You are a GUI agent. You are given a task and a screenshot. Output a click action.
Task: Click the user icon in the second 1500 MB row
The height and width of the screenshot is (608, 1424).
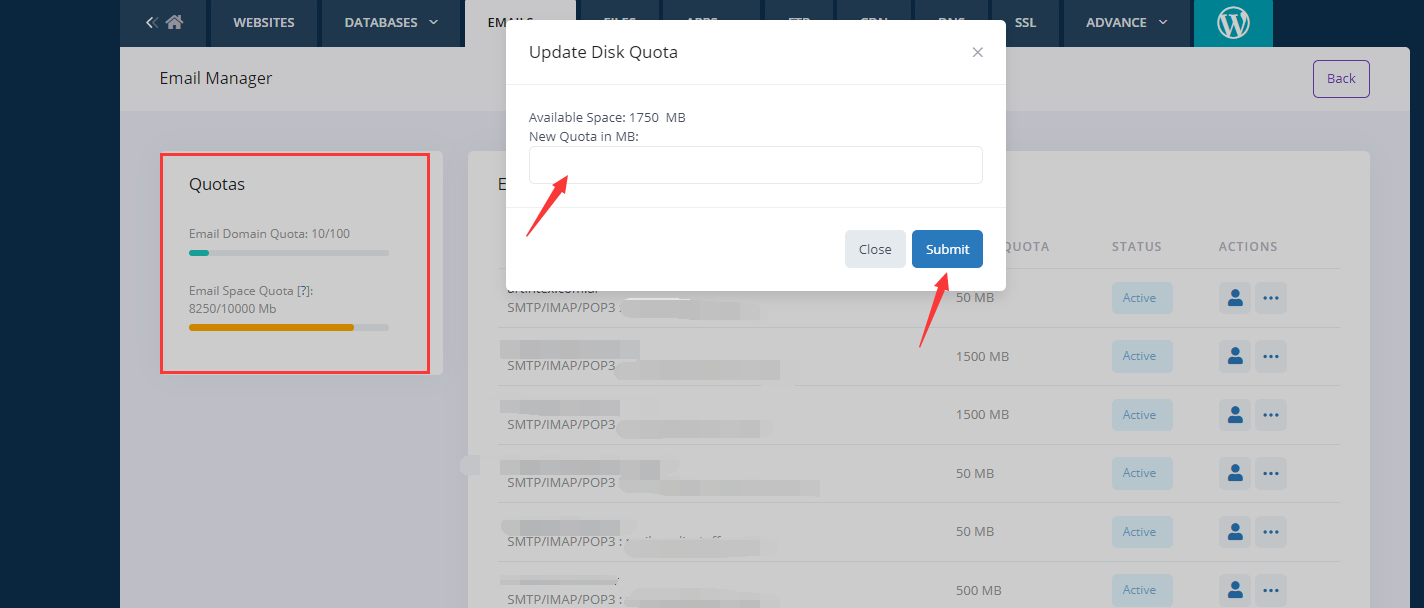[1234, 415]
